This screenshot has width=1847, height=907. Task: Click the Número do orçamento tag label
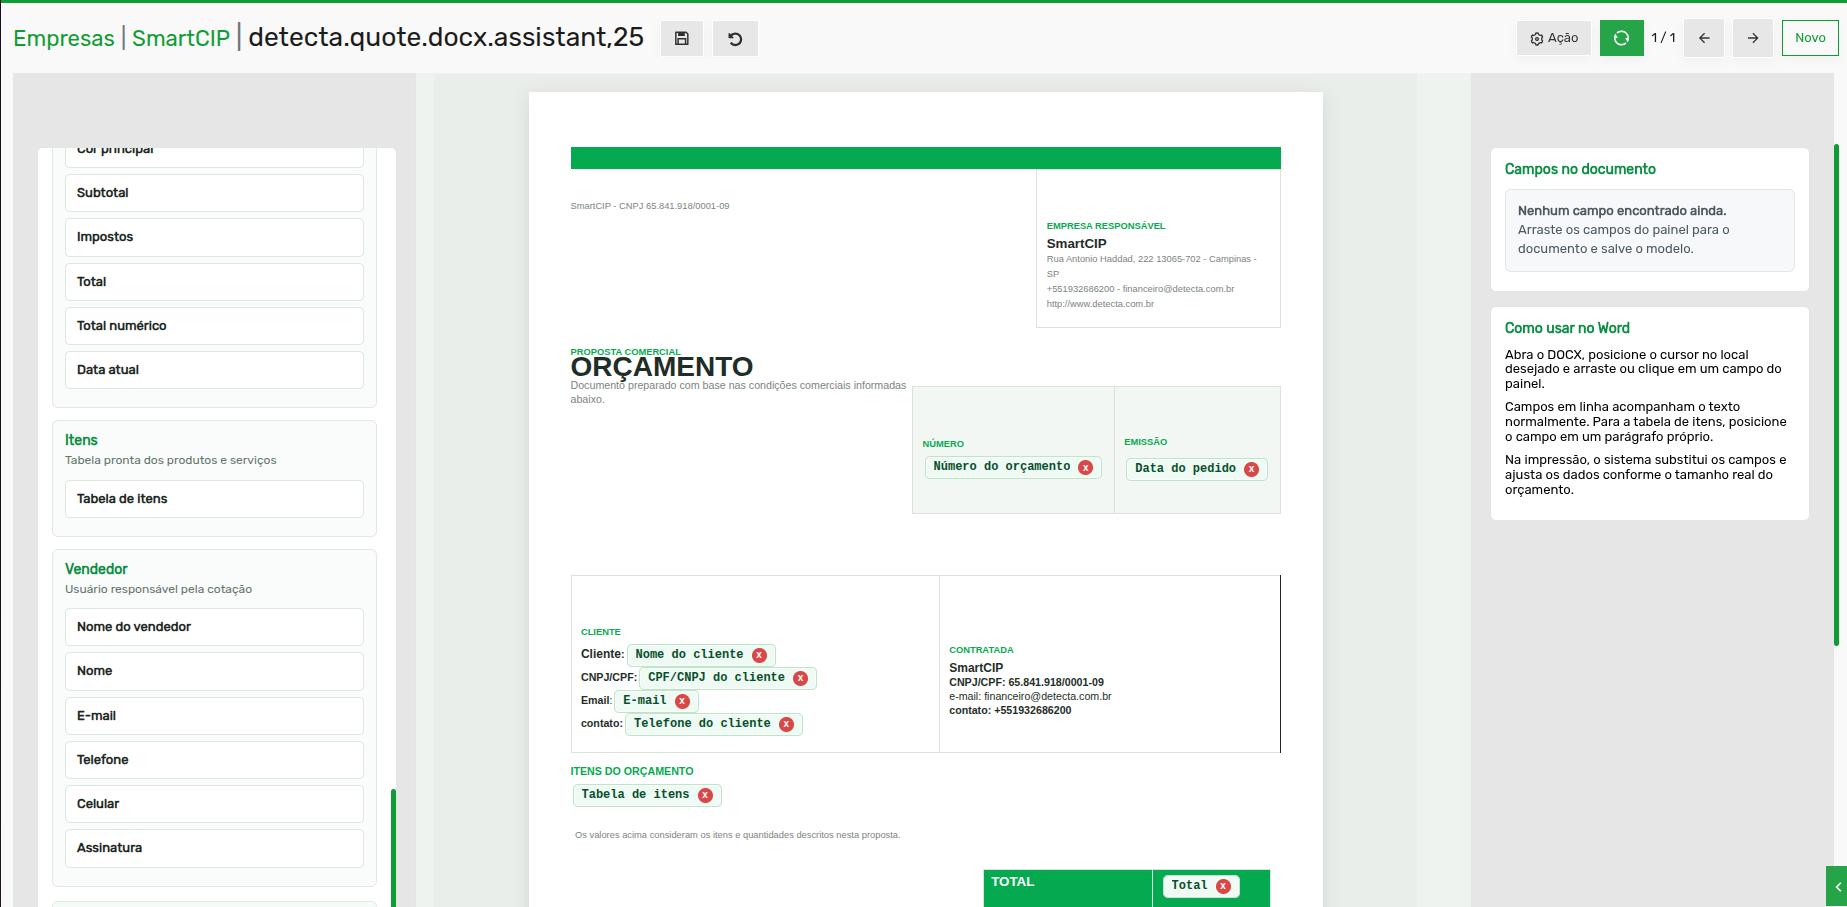[x=1001, y=467]
